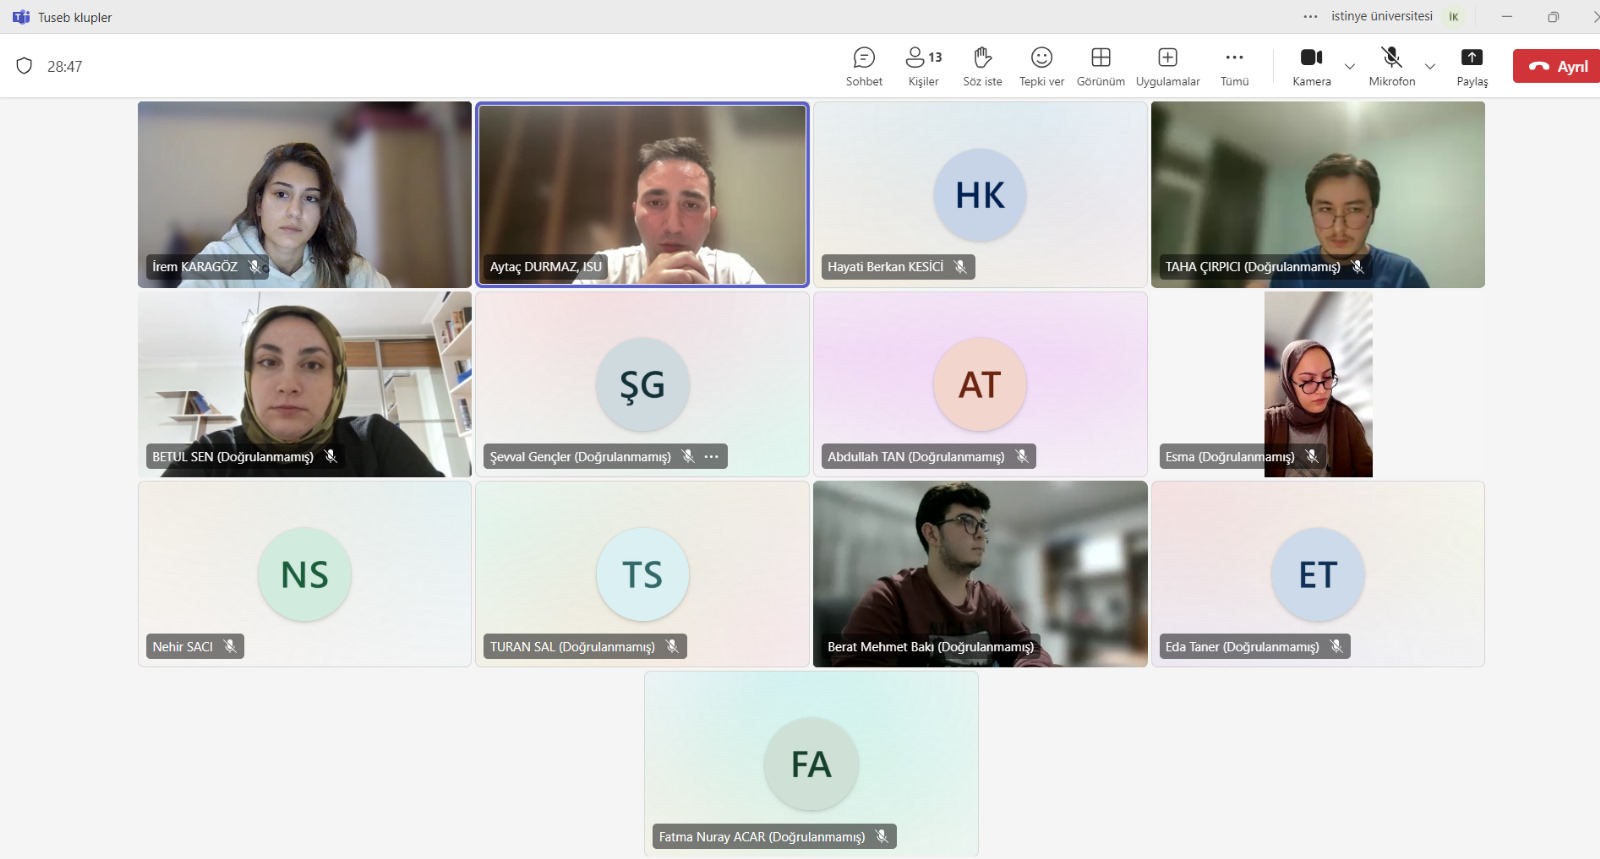Image resolution: width=1600 pixels, height=859 pixels.
Task: Click the shield security icon near timer
Action: tap(24, 66)
